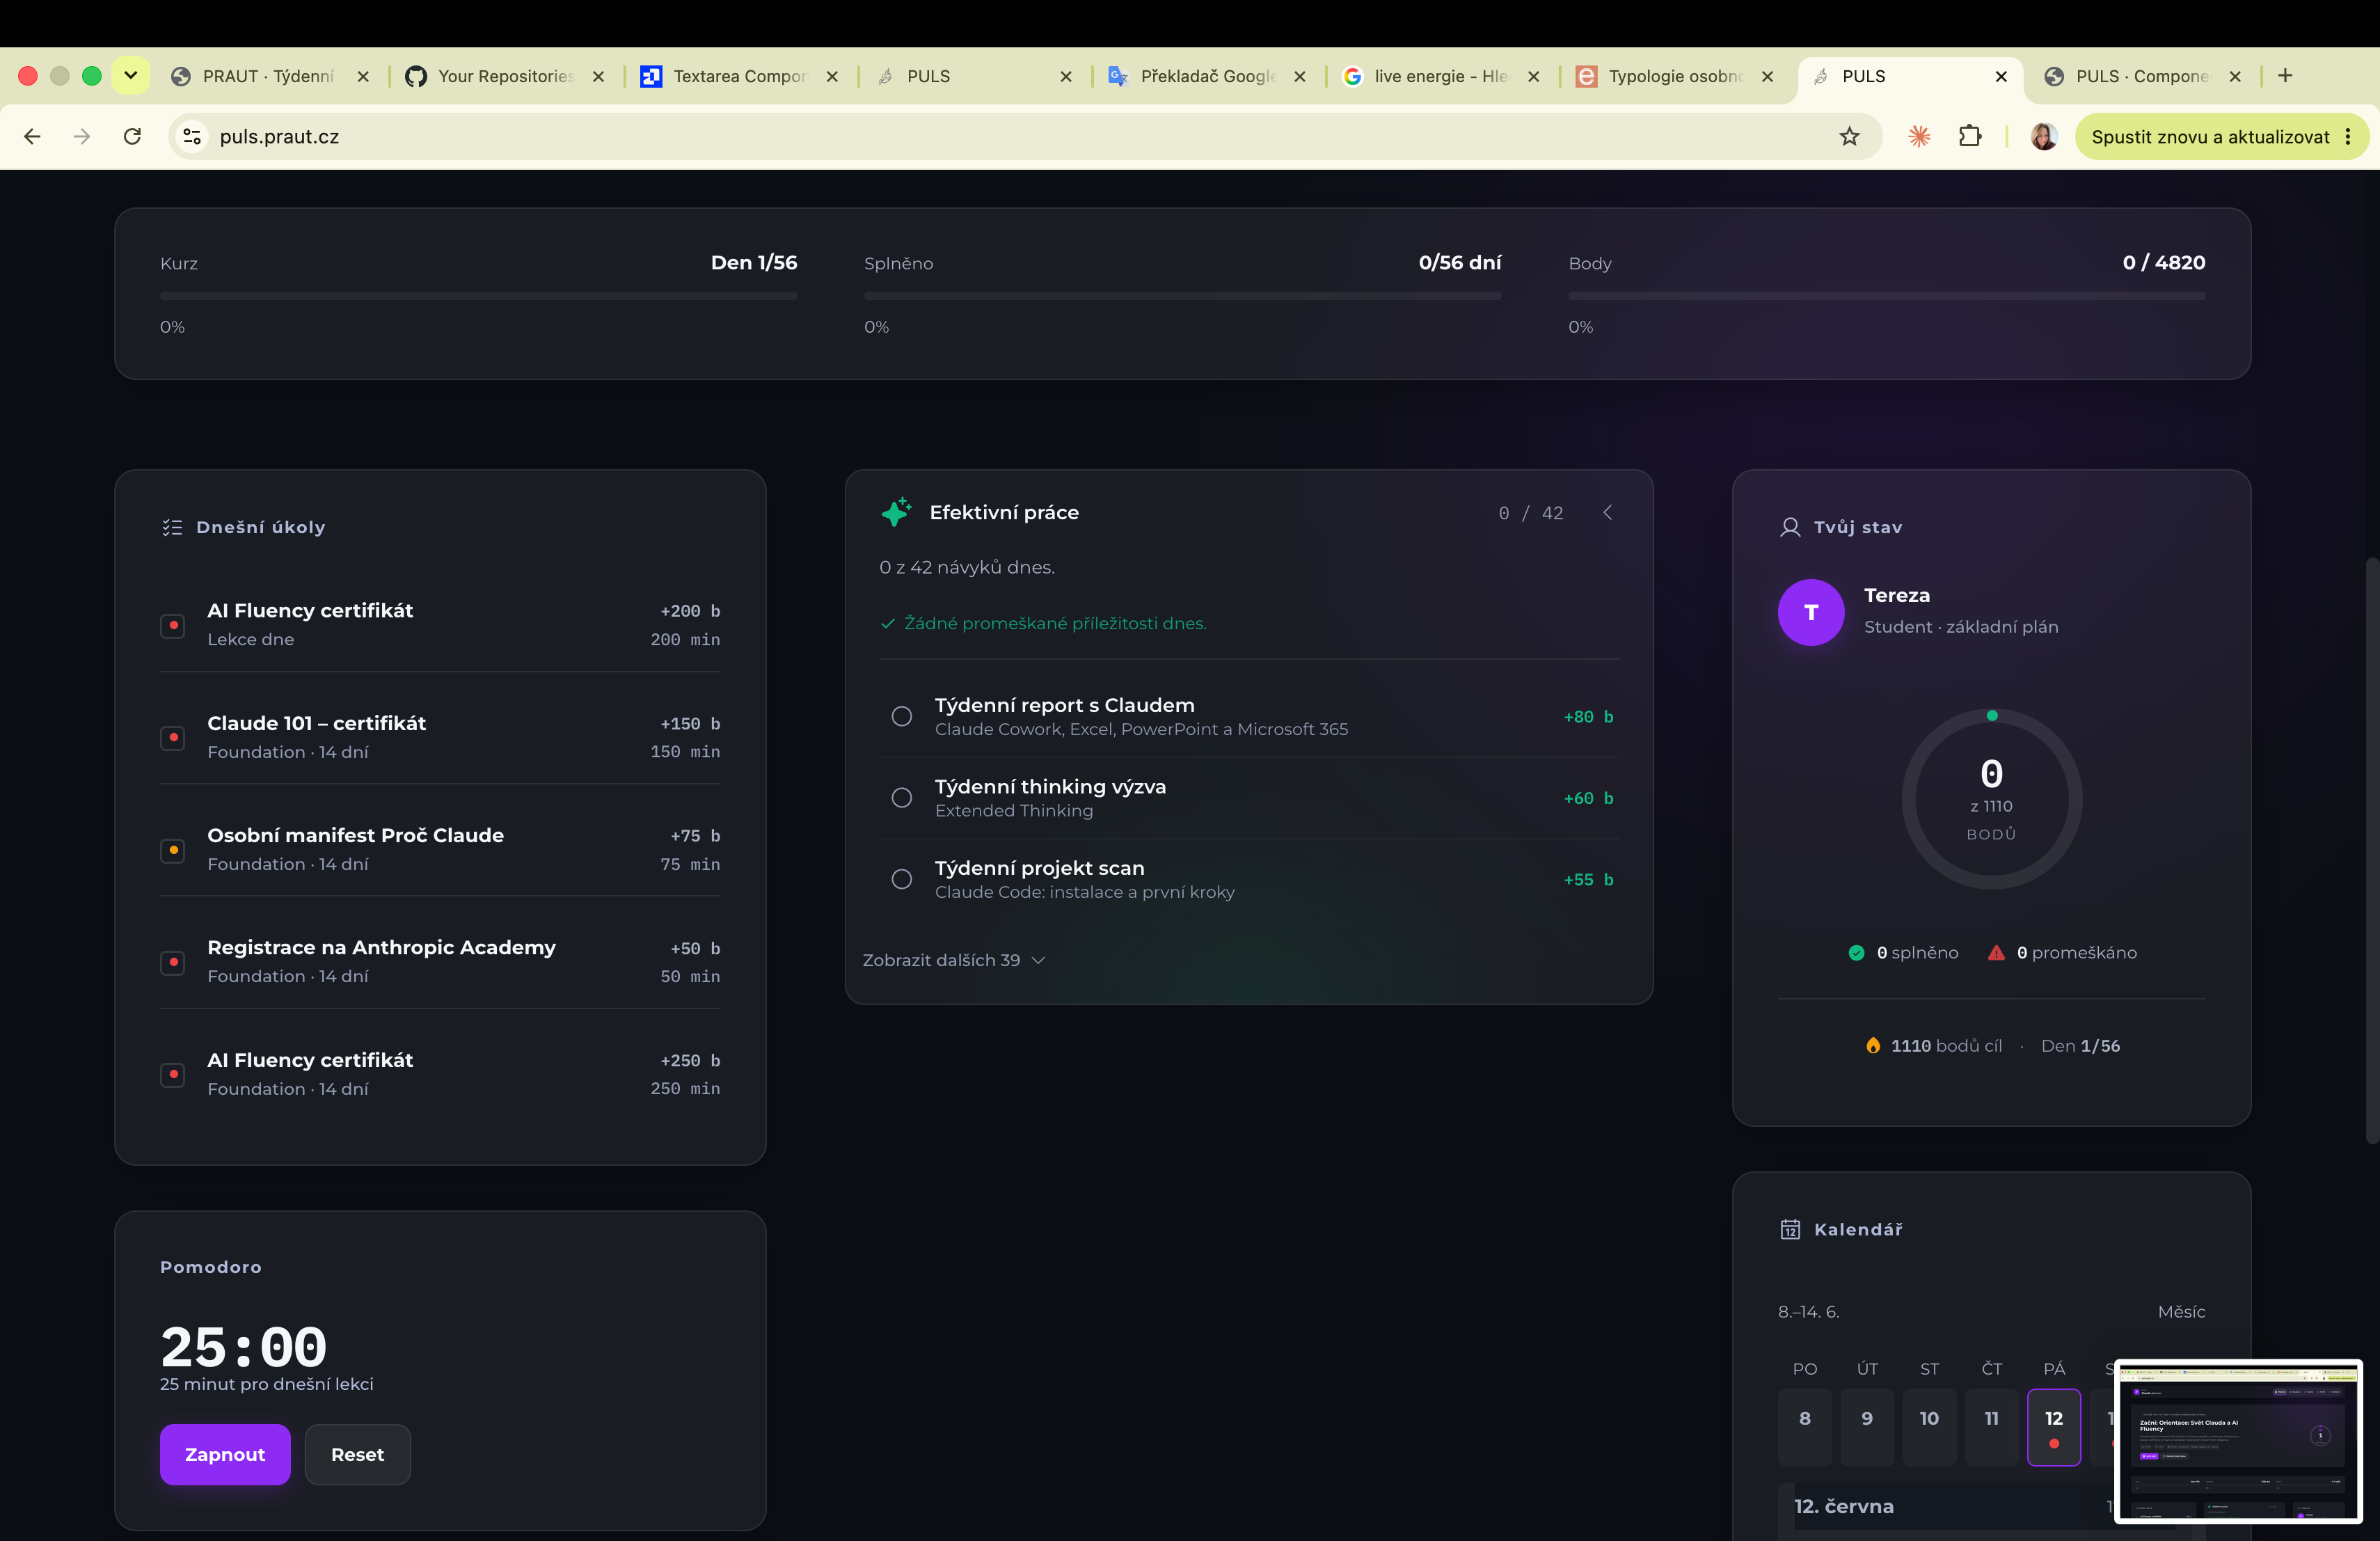
Task: Open the Chrome three-dot menu
Action: pyautogui.click(x=2348, y=137)
